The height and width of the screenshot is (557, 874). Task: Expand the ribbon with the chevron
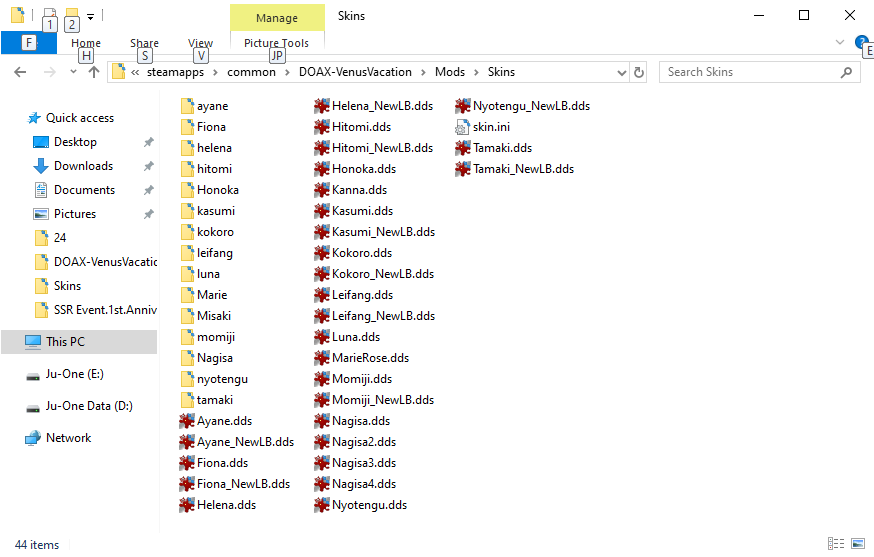click(x=840, y=42)
